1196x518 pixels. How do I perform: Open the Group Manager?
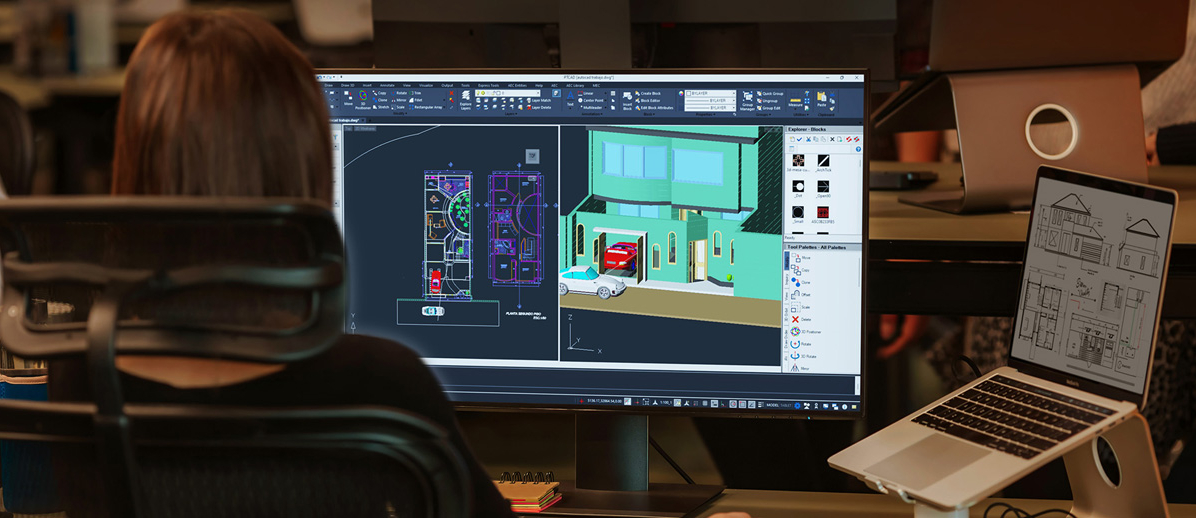tap(747, 101)
